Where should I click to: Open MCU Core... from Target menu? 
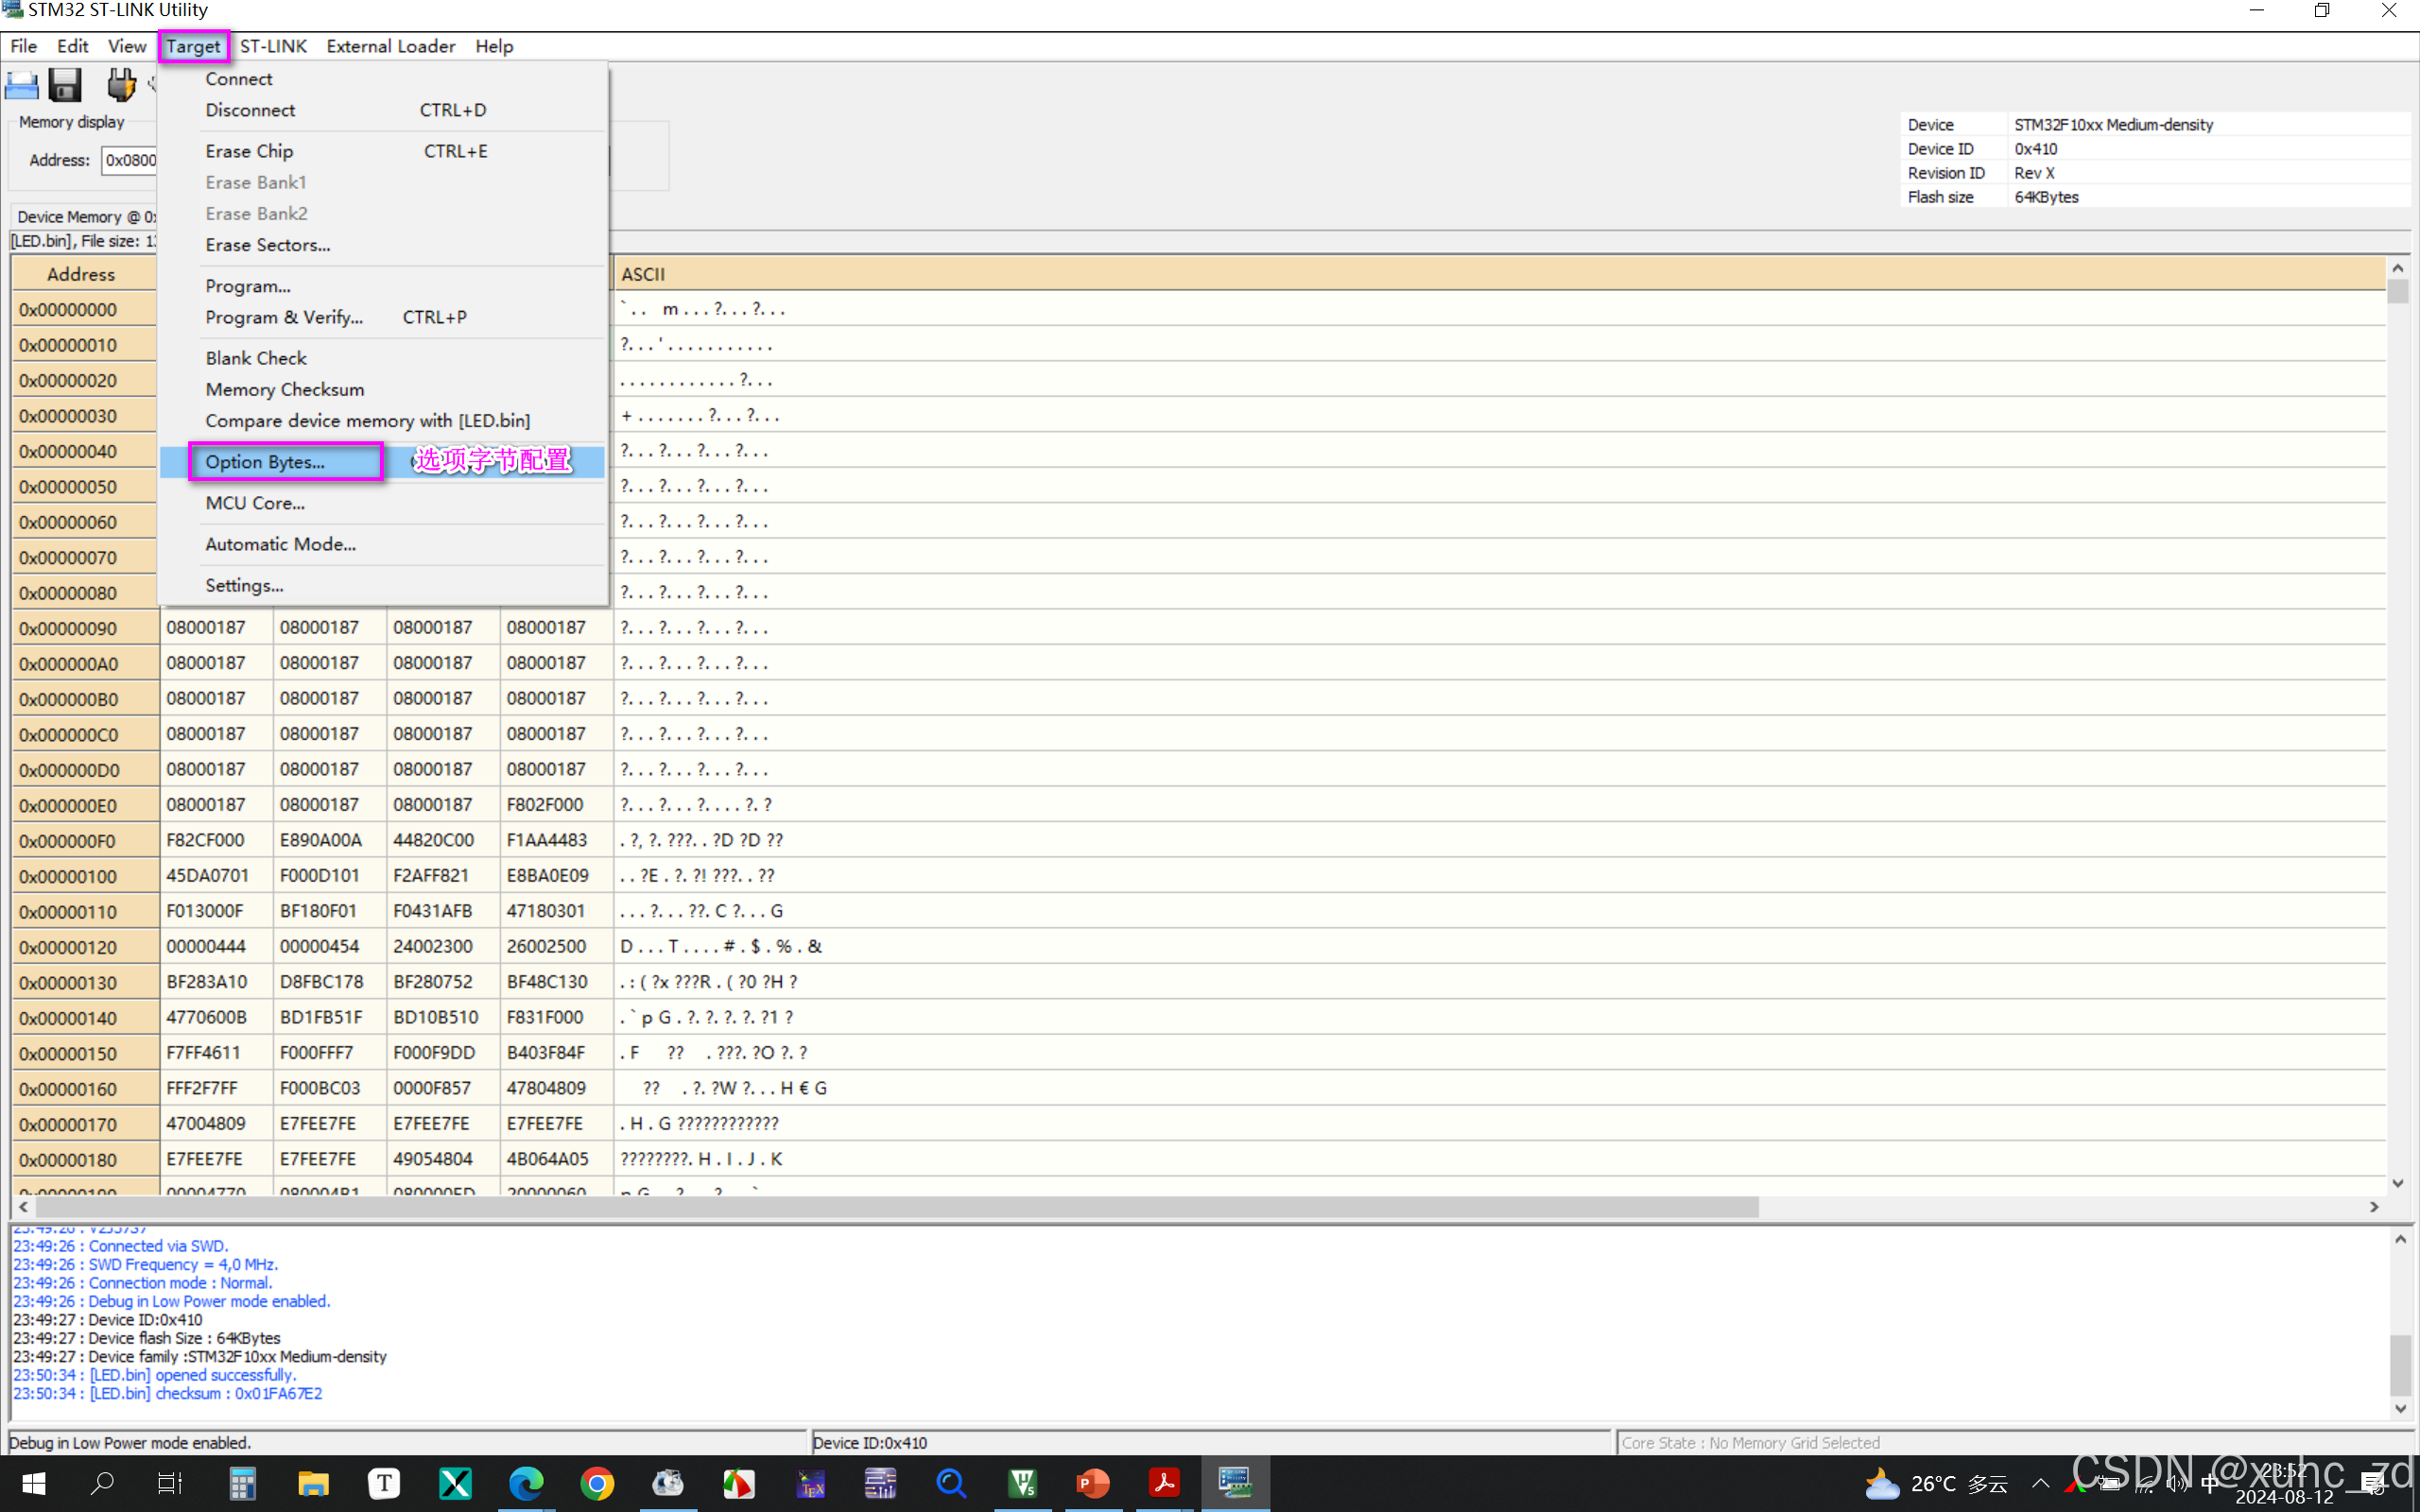tap(382, 503)
